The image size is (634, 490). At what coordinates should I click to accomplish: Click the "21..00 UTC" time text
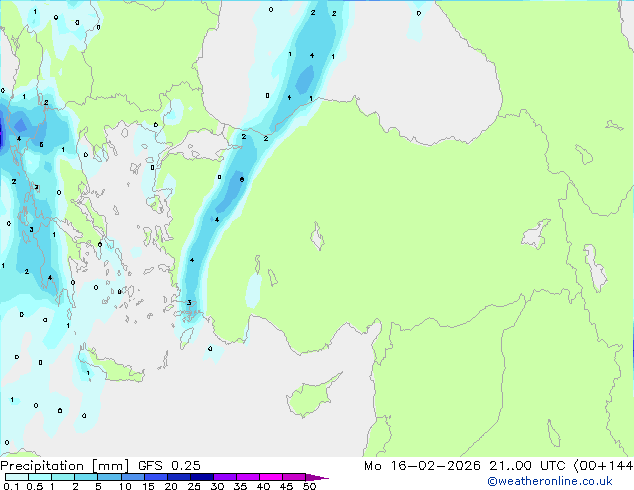tap(527, 466)
